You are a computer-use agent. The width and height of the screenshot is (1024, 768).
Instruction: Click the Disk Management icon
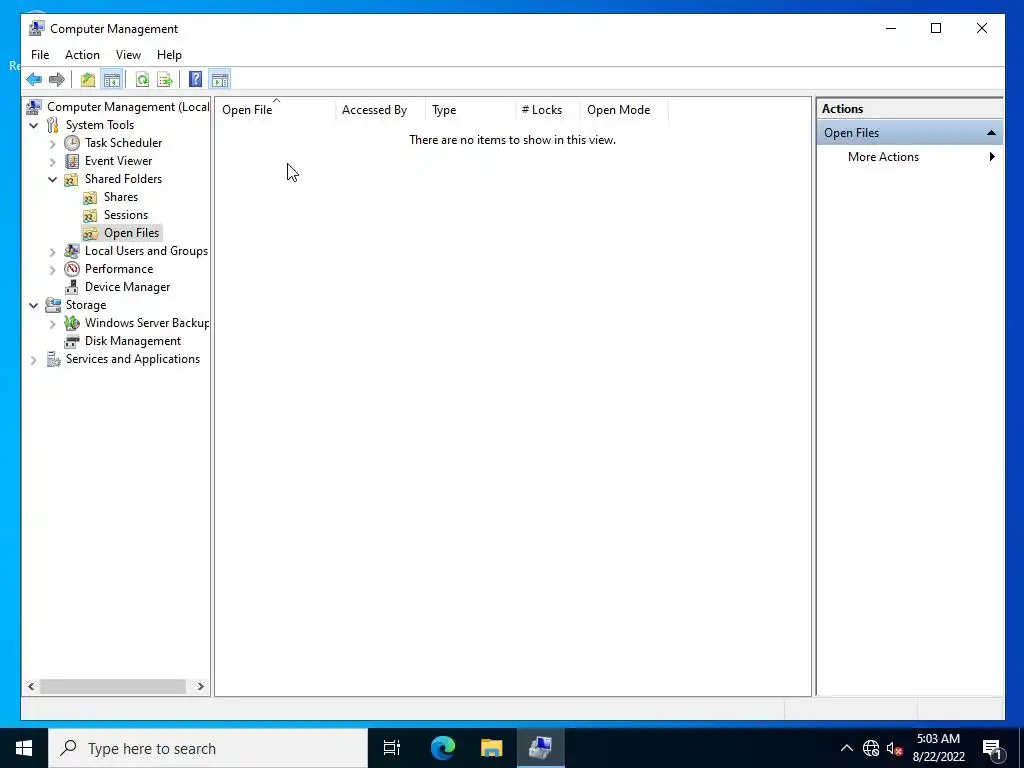tap(72, 341)
